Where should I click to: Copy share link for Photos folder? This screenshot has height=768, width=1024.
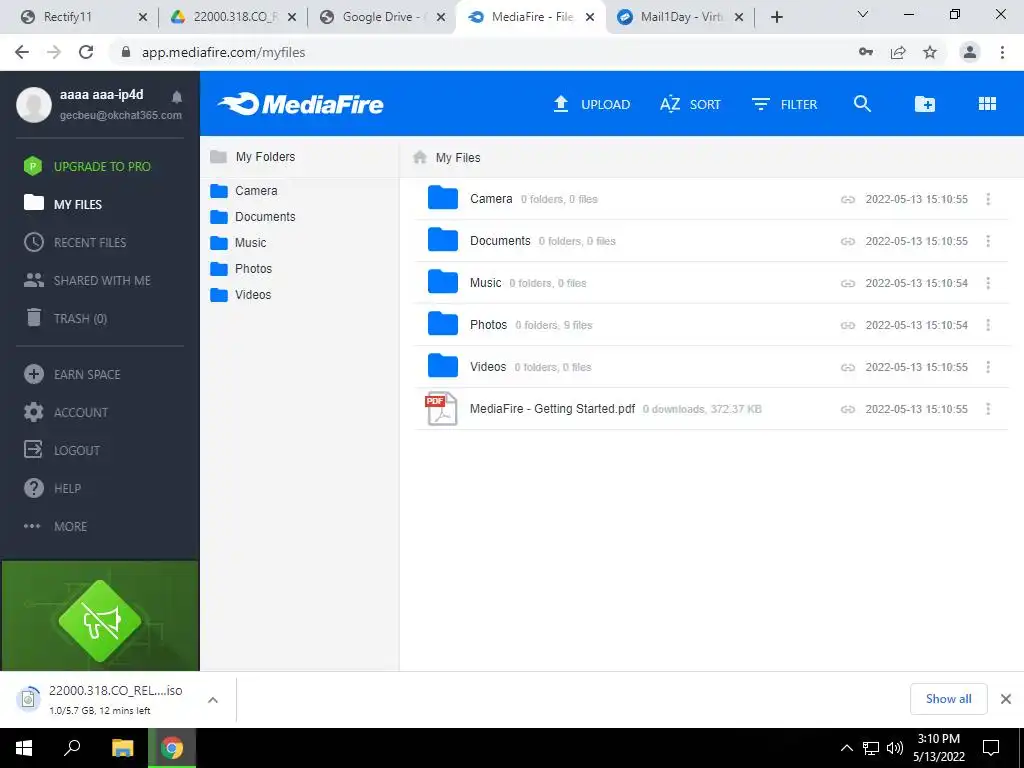coord(848,325)
